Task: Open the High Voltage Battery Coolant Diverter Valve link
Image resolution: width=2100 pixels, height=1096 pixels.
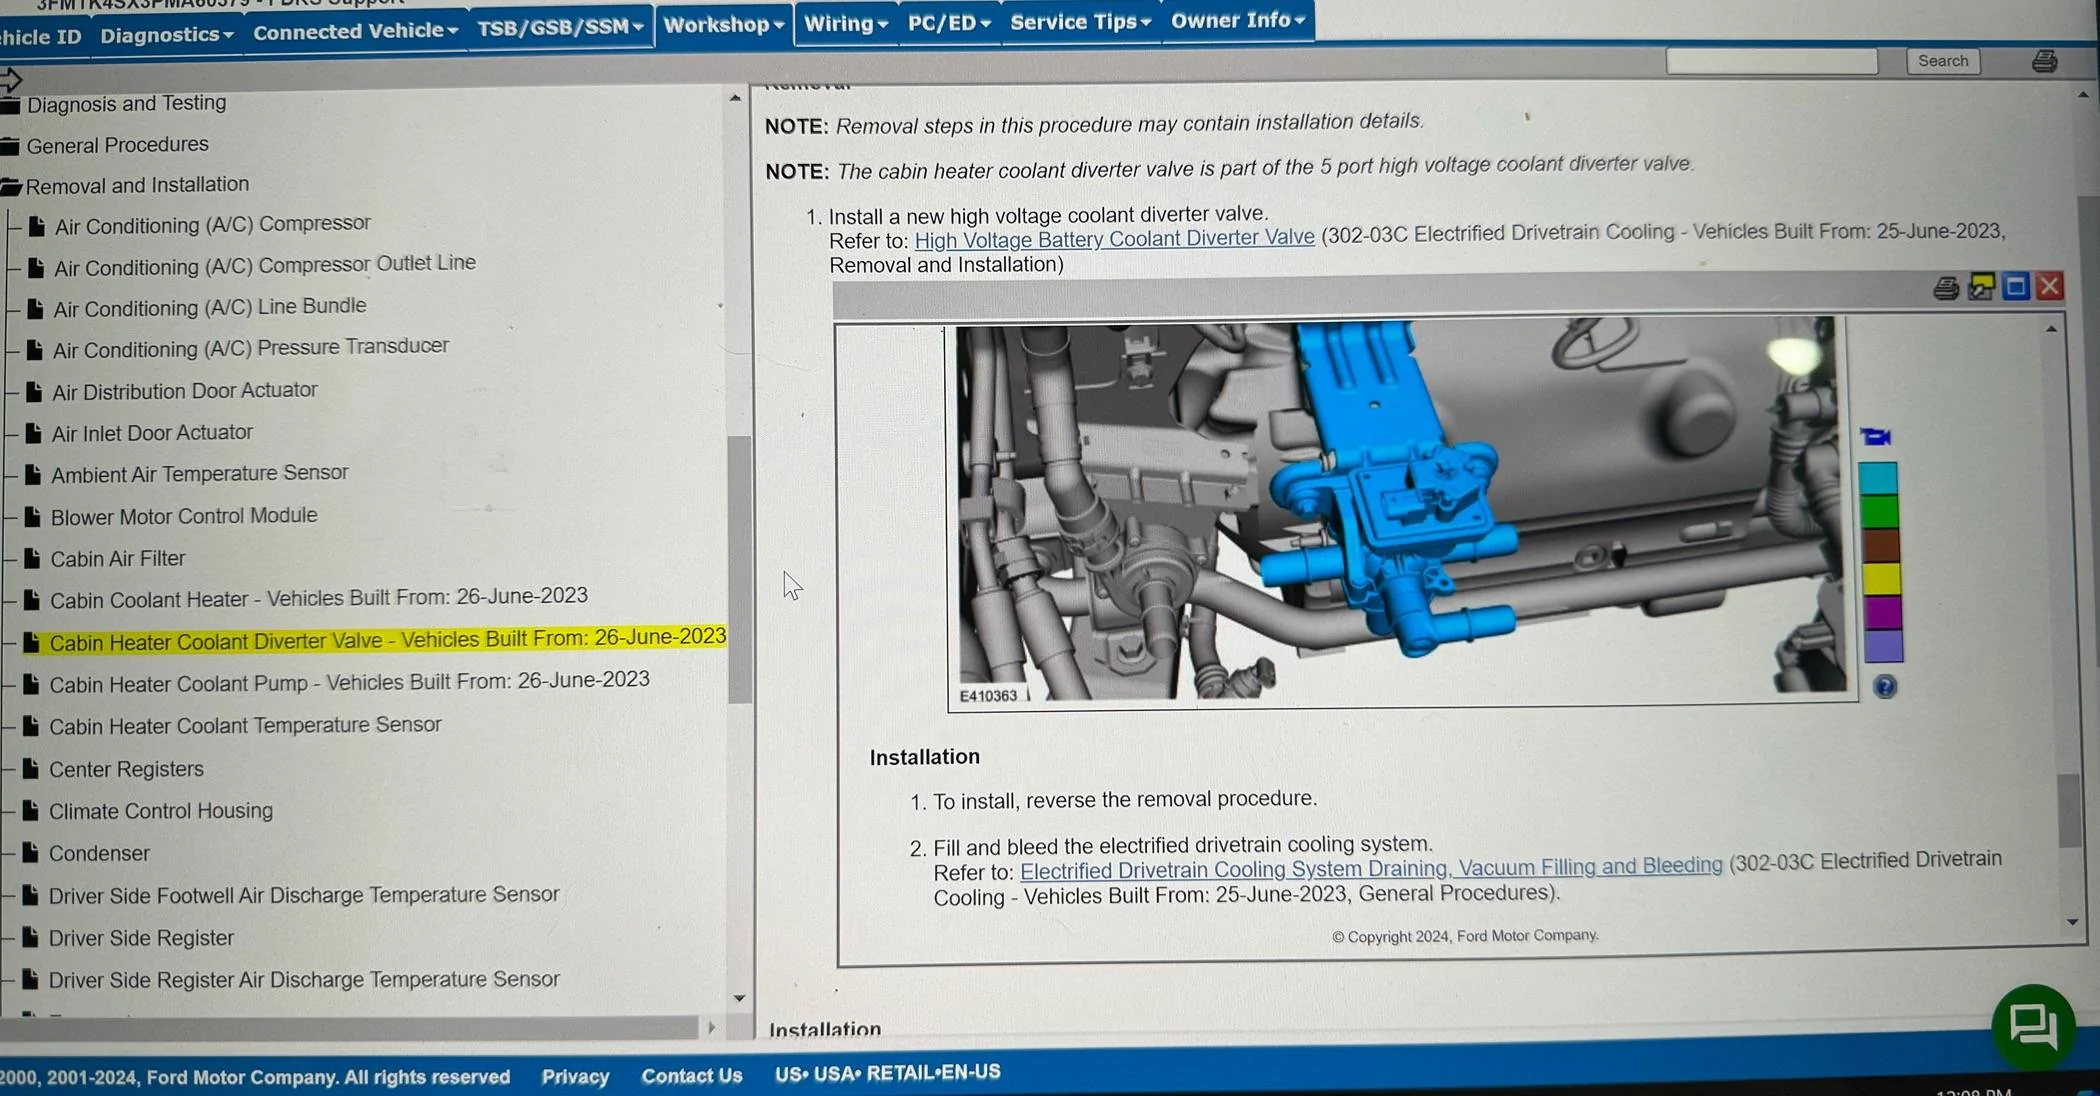Action: [1114, 239]
